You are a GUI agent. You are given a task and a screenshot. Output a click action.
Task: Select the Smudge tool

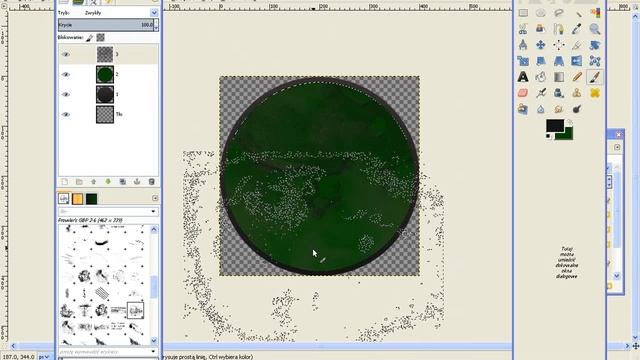coord(559,109)
